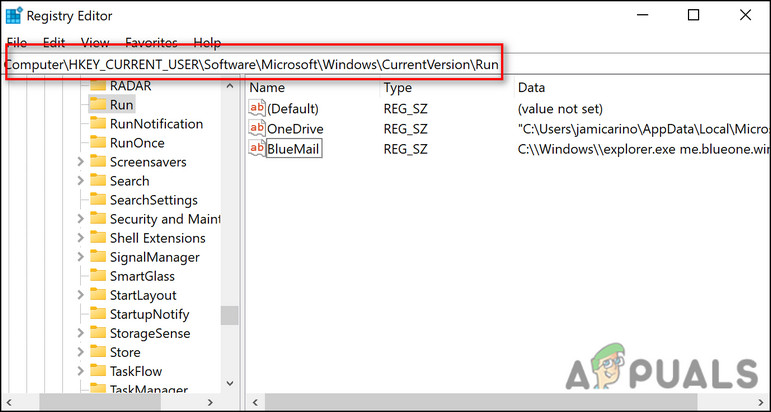Select the SearchSettings key label
771x412 pixels.
153,200
